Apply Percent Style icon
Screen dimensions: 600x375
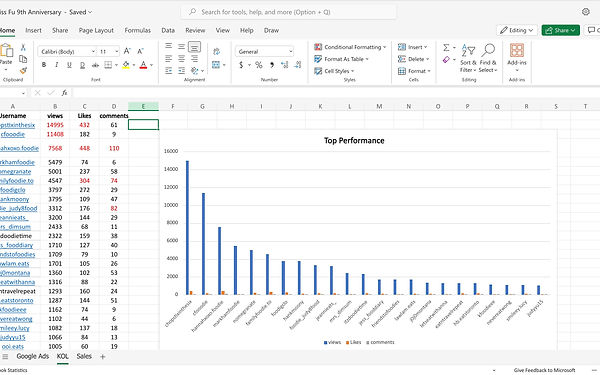pos(259,65)
